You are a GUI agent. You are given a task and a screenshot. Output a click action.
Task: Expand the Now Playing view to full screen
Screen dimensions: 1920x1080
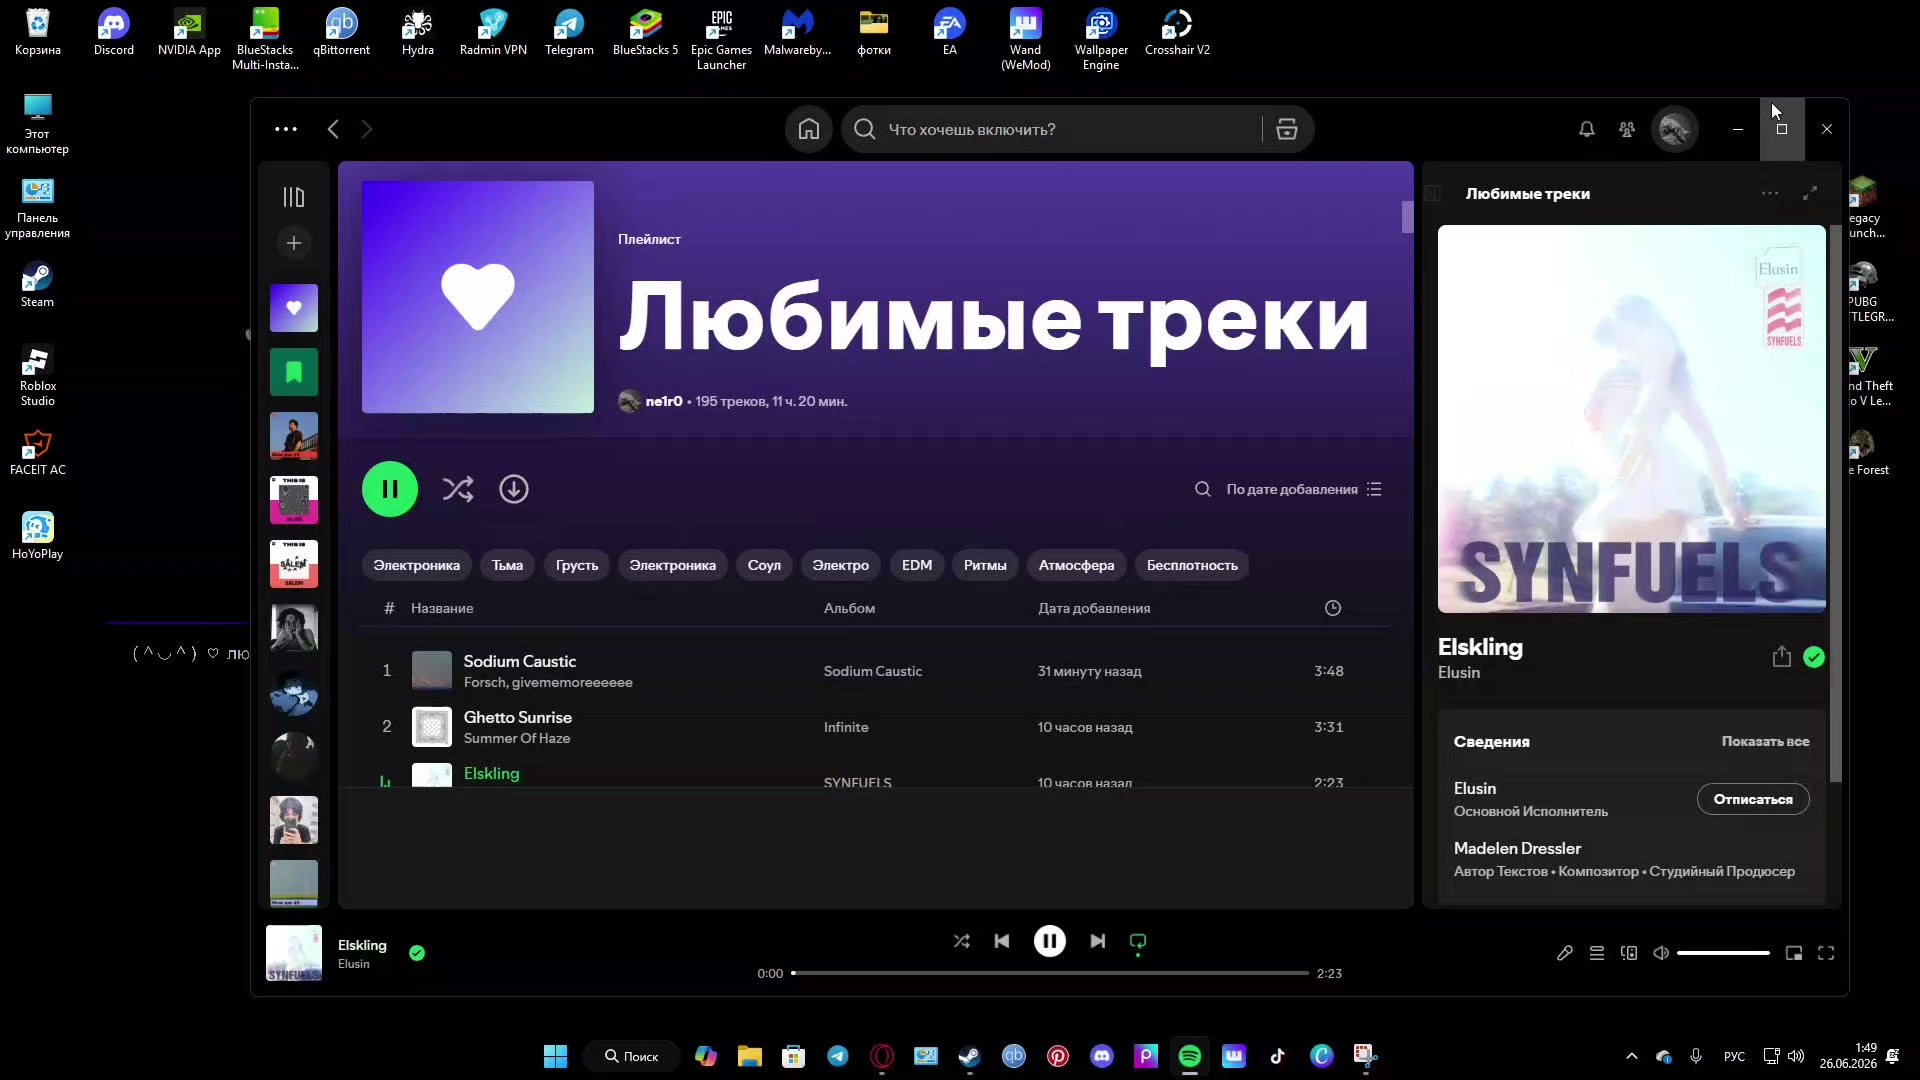(x=1810, y=194)
